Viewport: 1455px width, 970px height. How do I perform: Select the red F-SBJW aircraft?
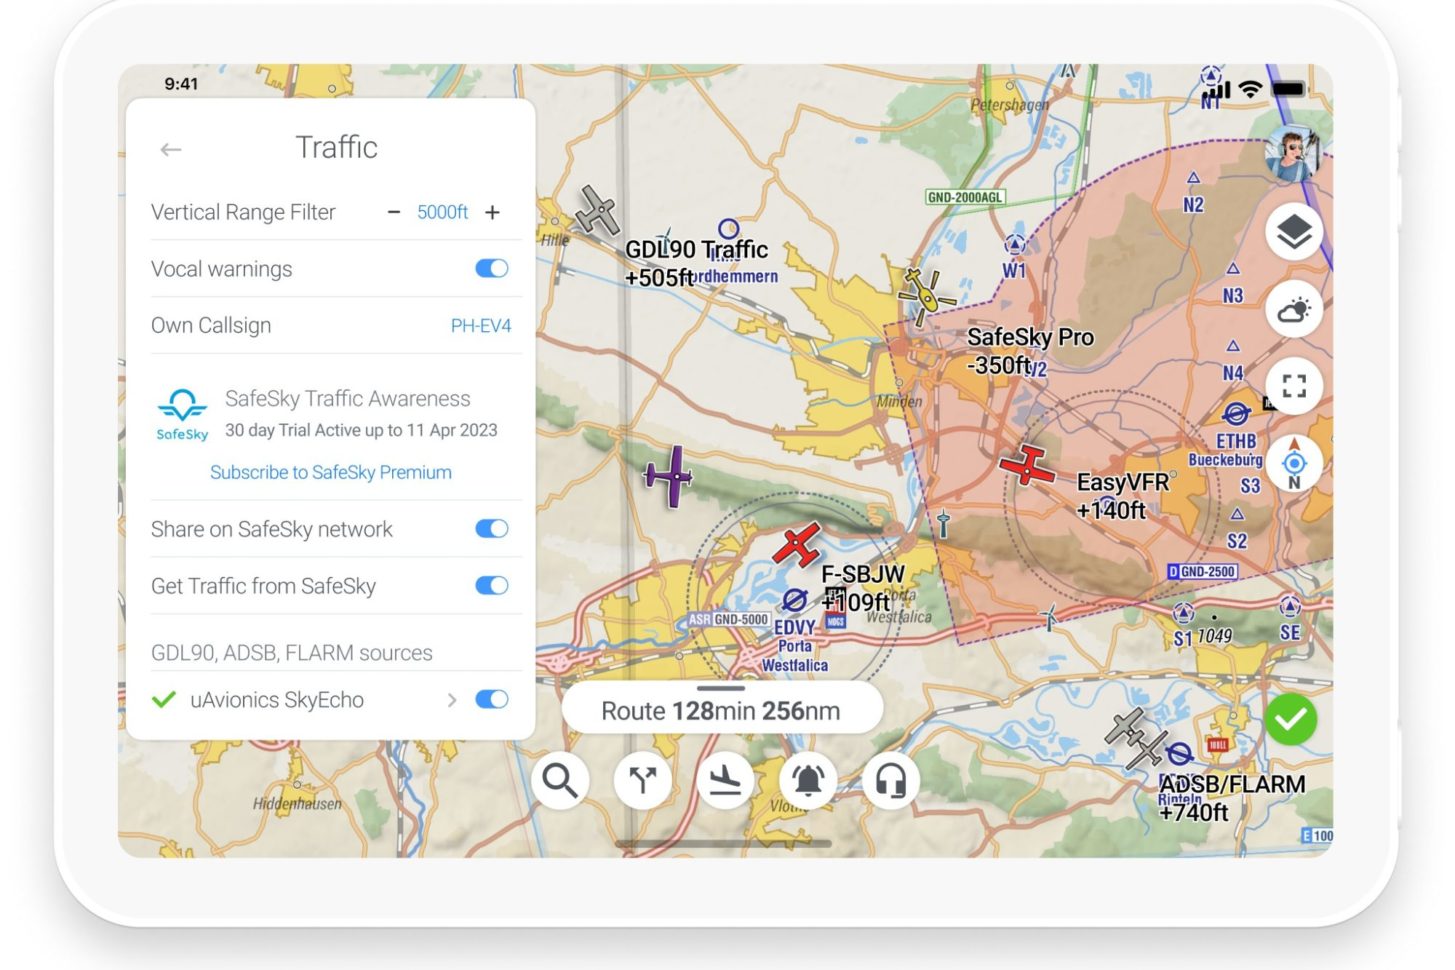pyautogui.click(x=797, y=546)
